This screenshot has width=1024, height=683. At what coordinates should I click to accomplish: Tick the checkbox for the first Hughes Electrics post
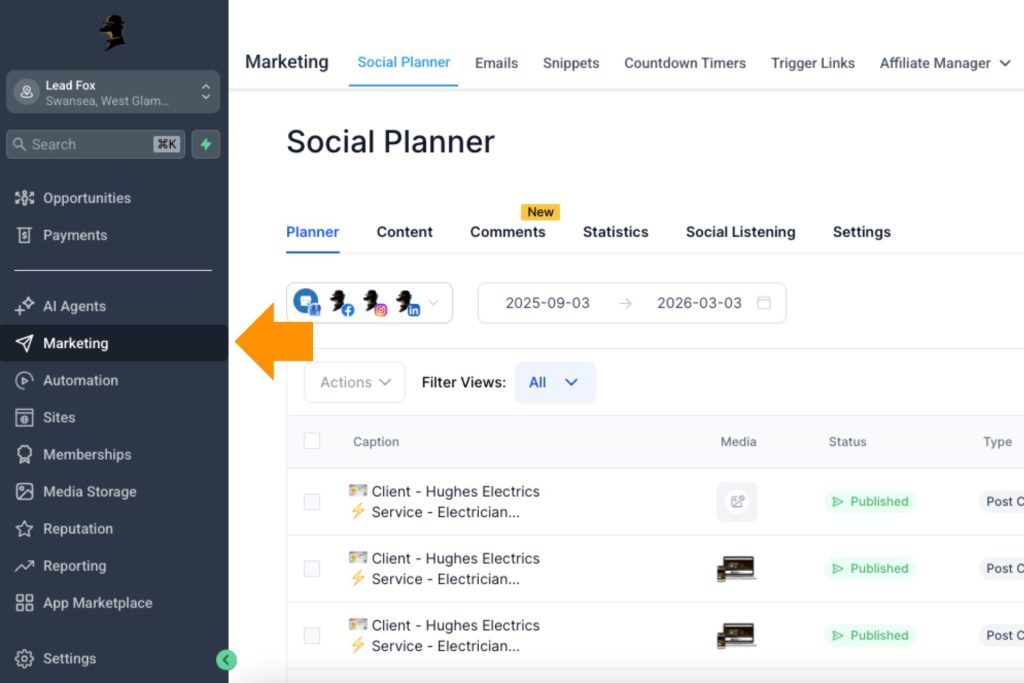pyautogui.click(x=311, y=501)
